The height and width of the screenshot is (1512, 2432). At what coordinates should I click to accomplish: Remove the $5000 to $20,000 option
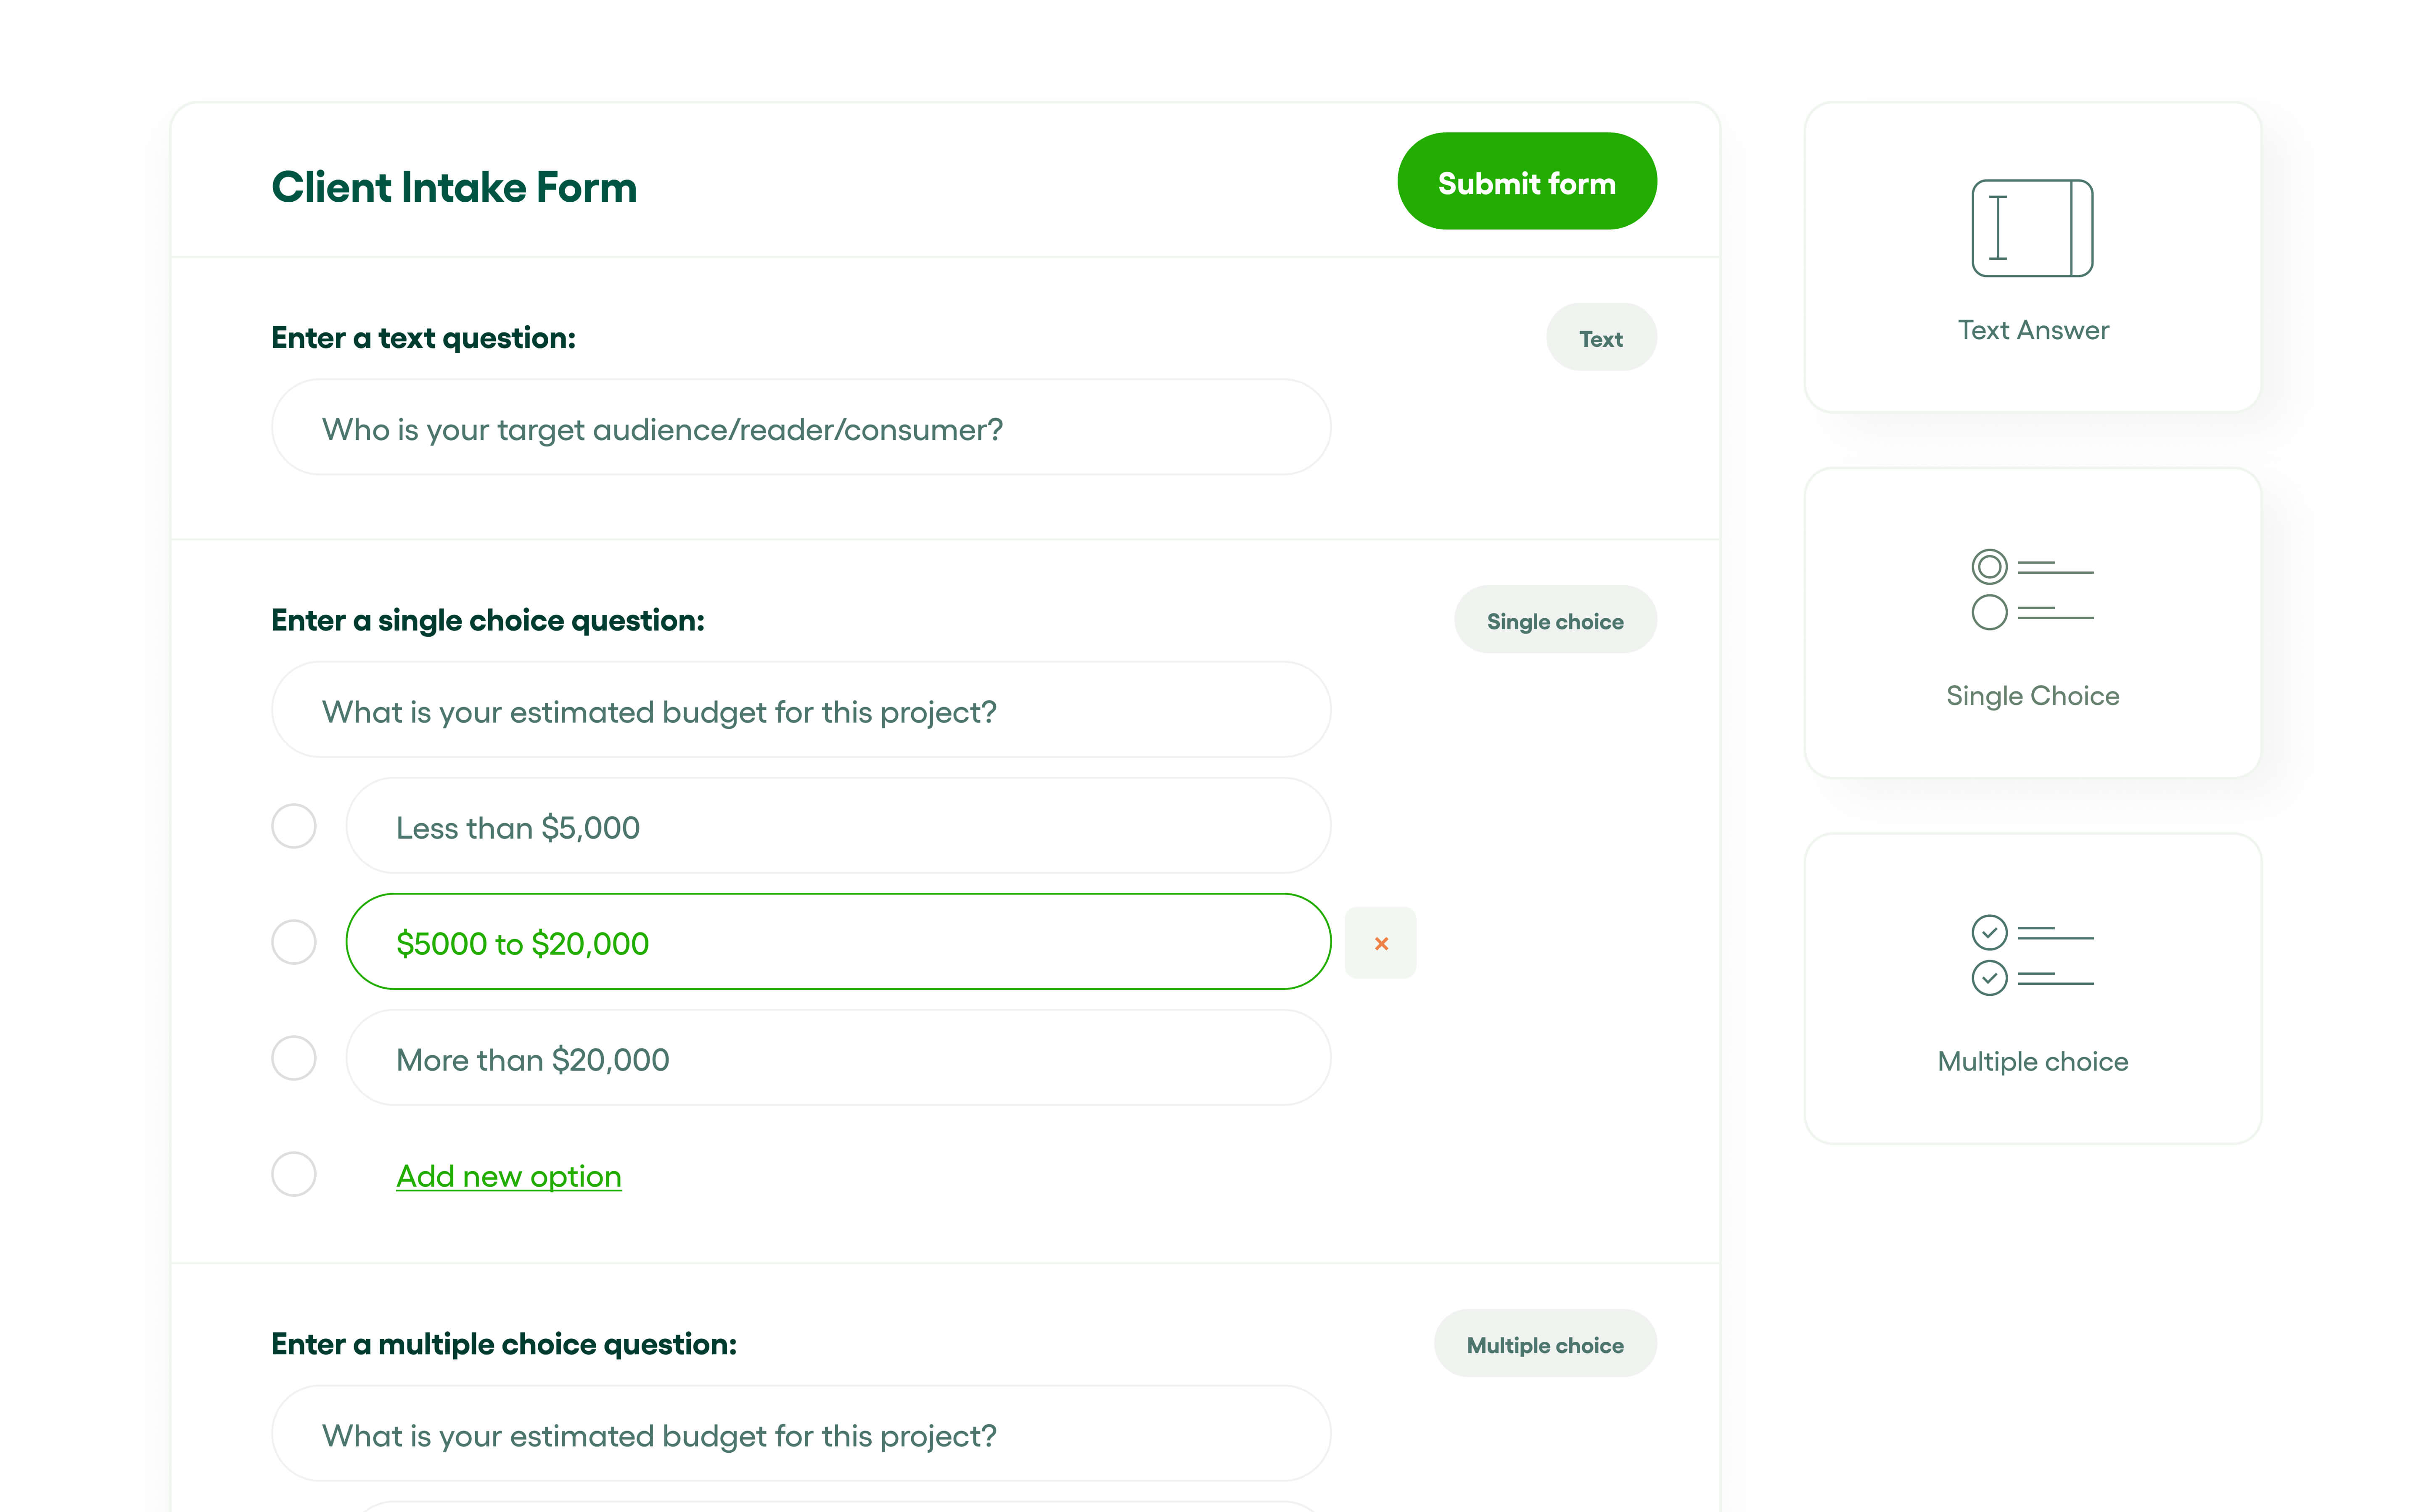1381,942
